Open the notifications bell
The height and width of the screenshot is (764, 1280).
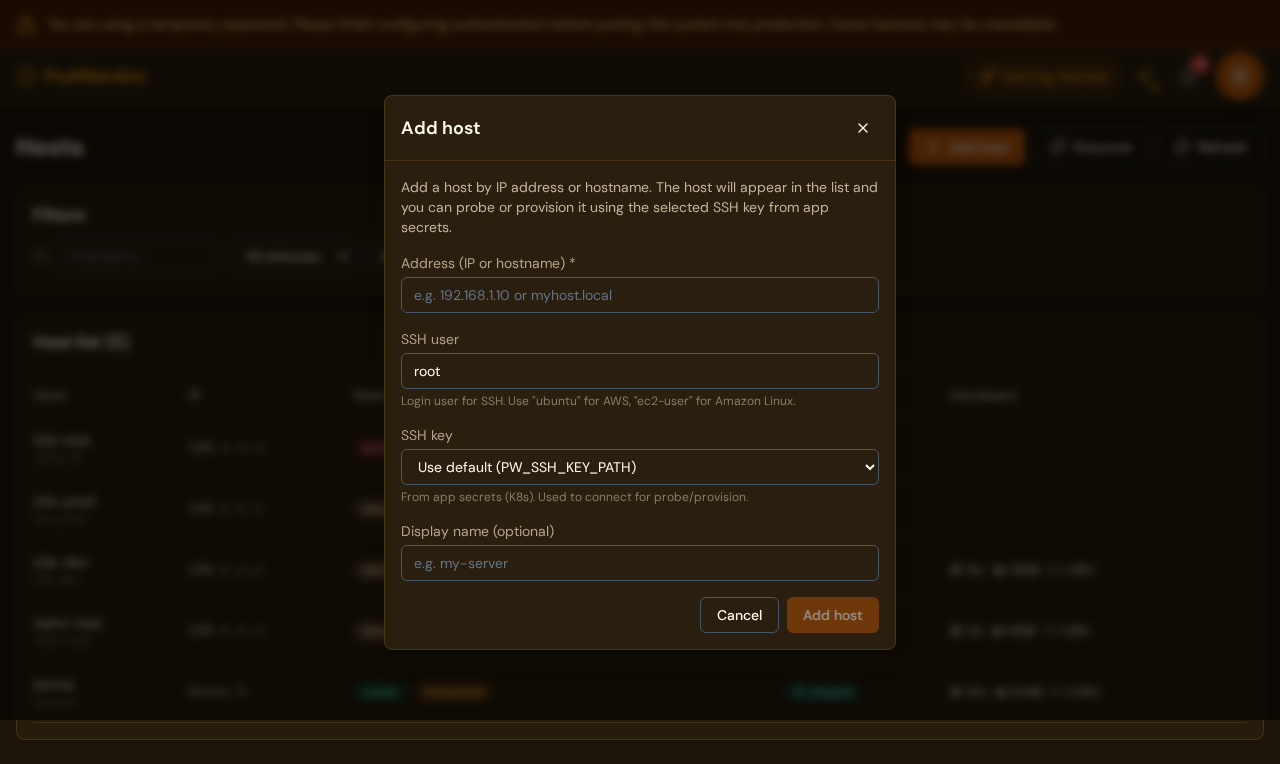1190,76
